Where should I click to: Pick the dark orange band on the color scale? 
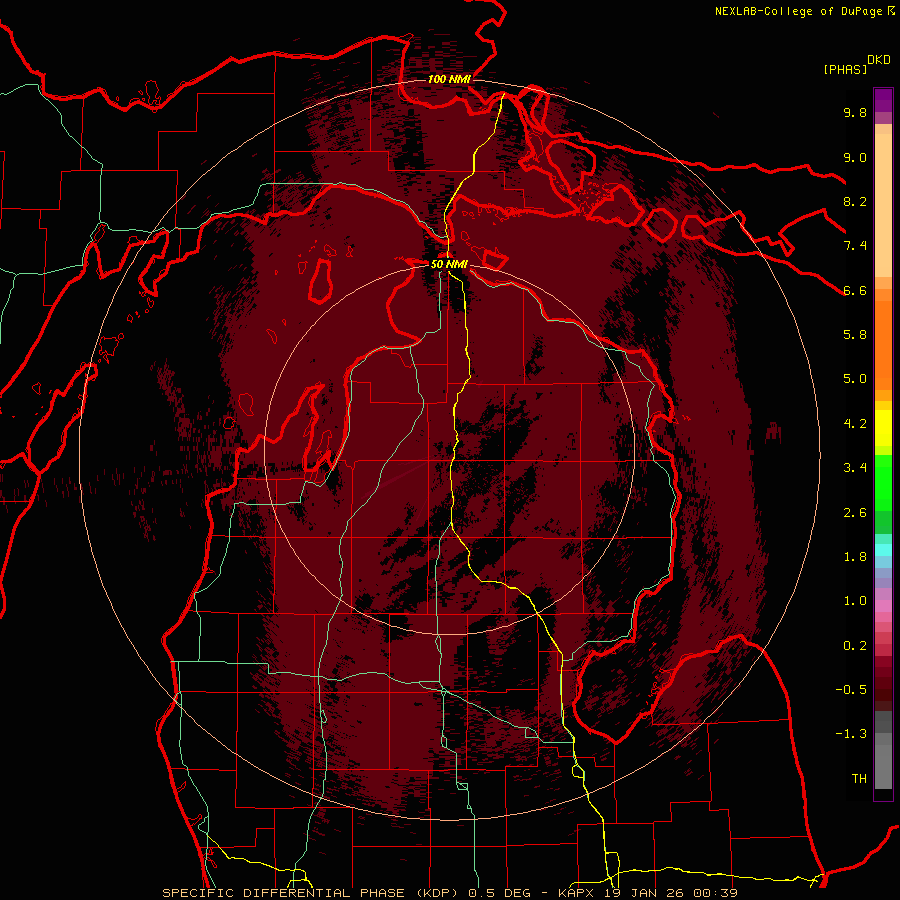point(883,345)
